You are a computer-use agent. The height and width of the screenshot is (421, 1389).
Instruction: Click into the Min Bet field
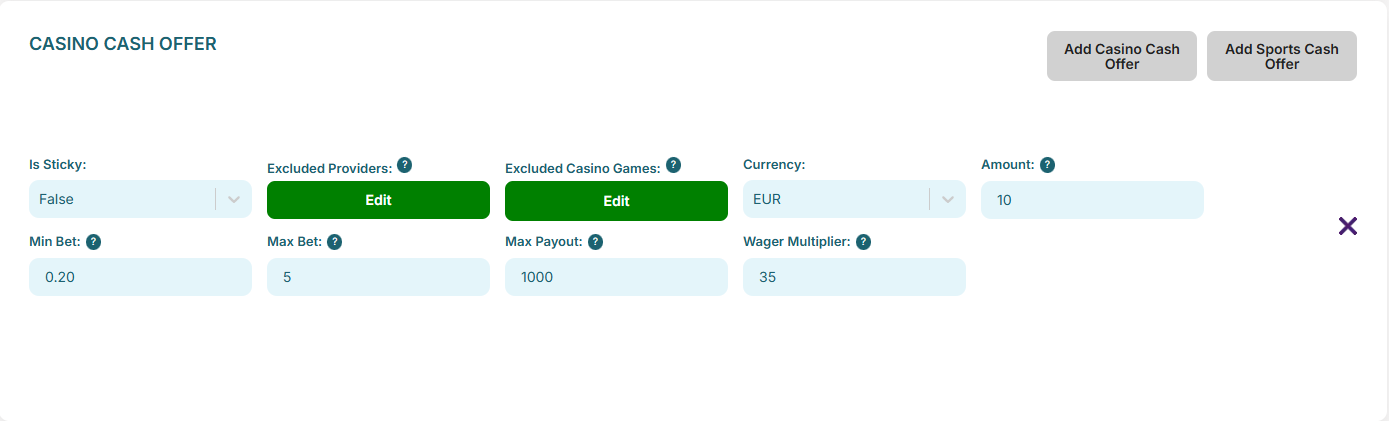coord(140,277)
